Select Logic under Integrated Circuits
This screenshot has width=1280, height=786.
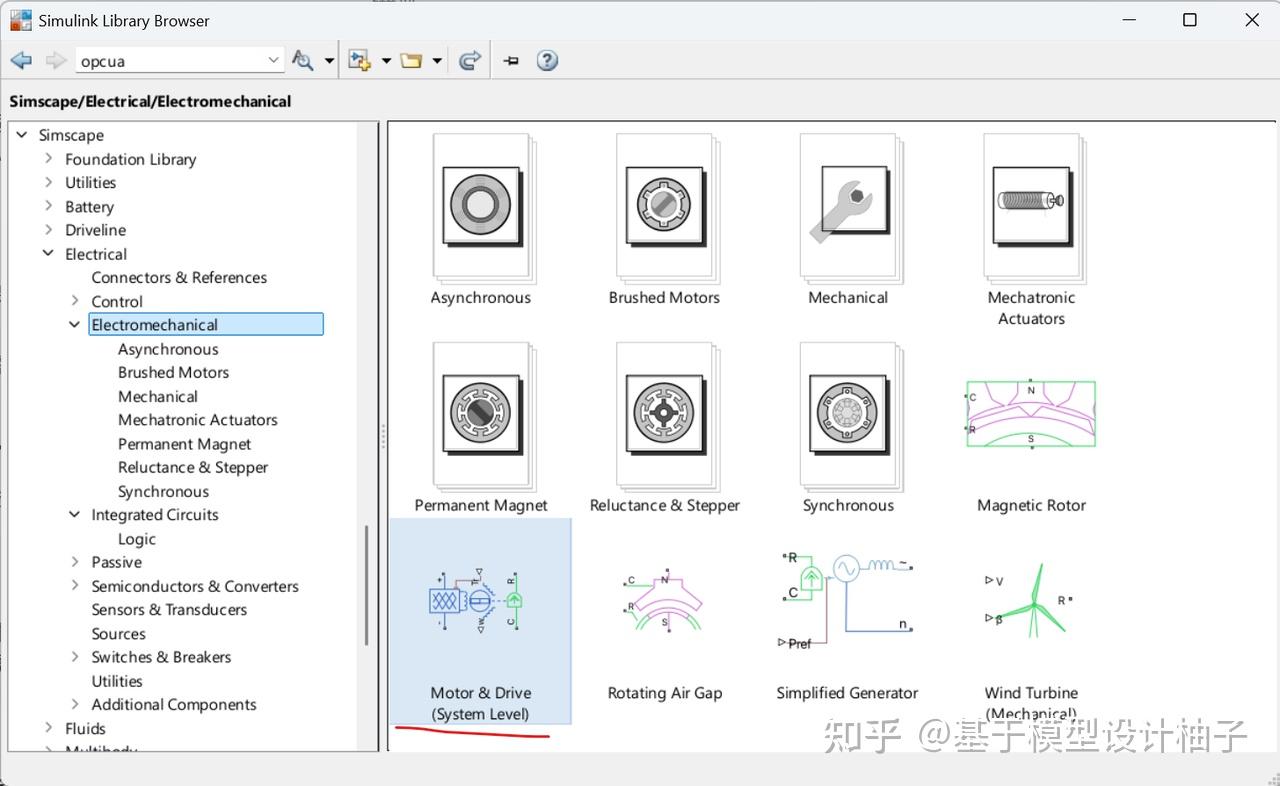coord(137,539)
